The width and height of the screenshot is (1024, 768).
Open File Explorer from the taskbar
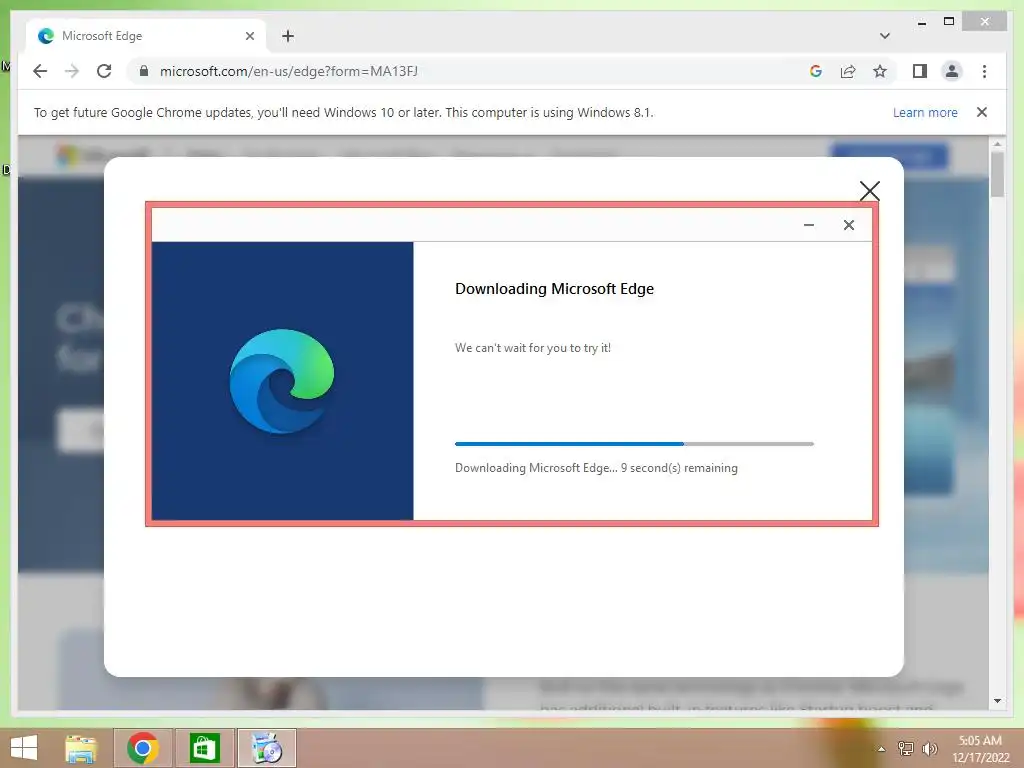coord(81,748)
